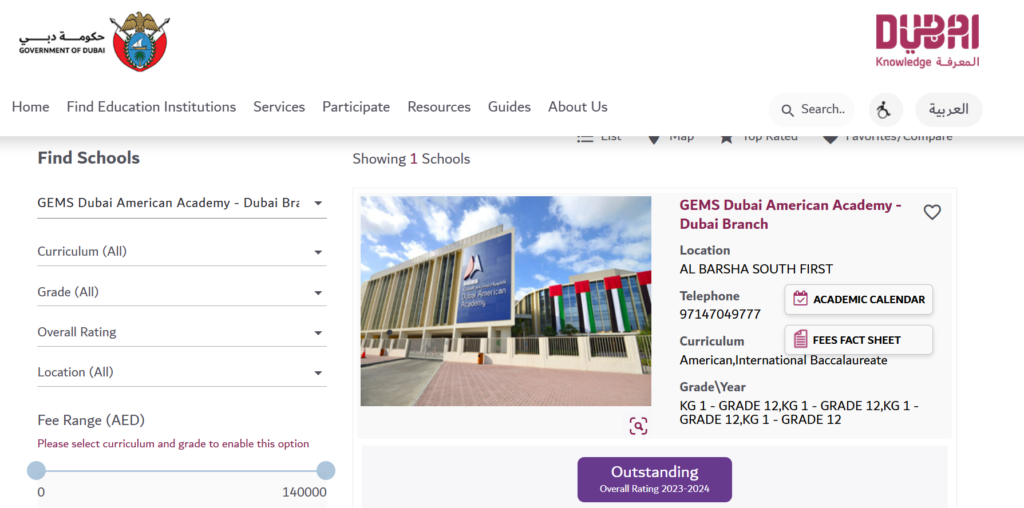The width and height of the screenshot is (1024, 508).
Task: Expand the school name dropdown
Action: coord(182,203)
